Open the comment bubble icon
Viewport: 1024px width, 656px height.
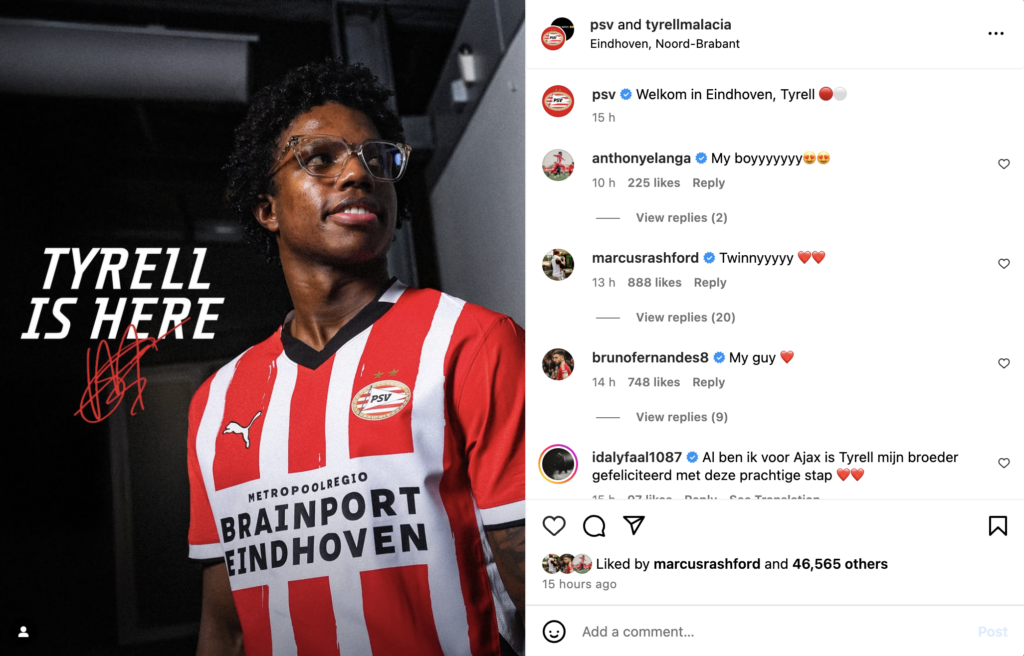(594, 526)
